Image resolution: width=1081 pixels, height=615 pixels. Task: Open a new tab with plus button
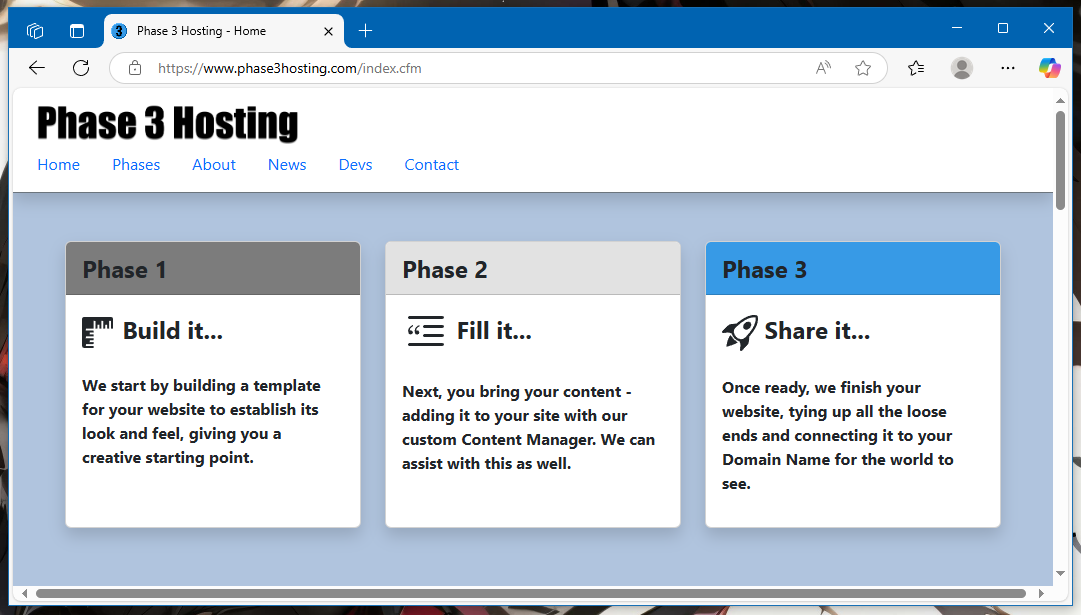(x=365, y=30)
